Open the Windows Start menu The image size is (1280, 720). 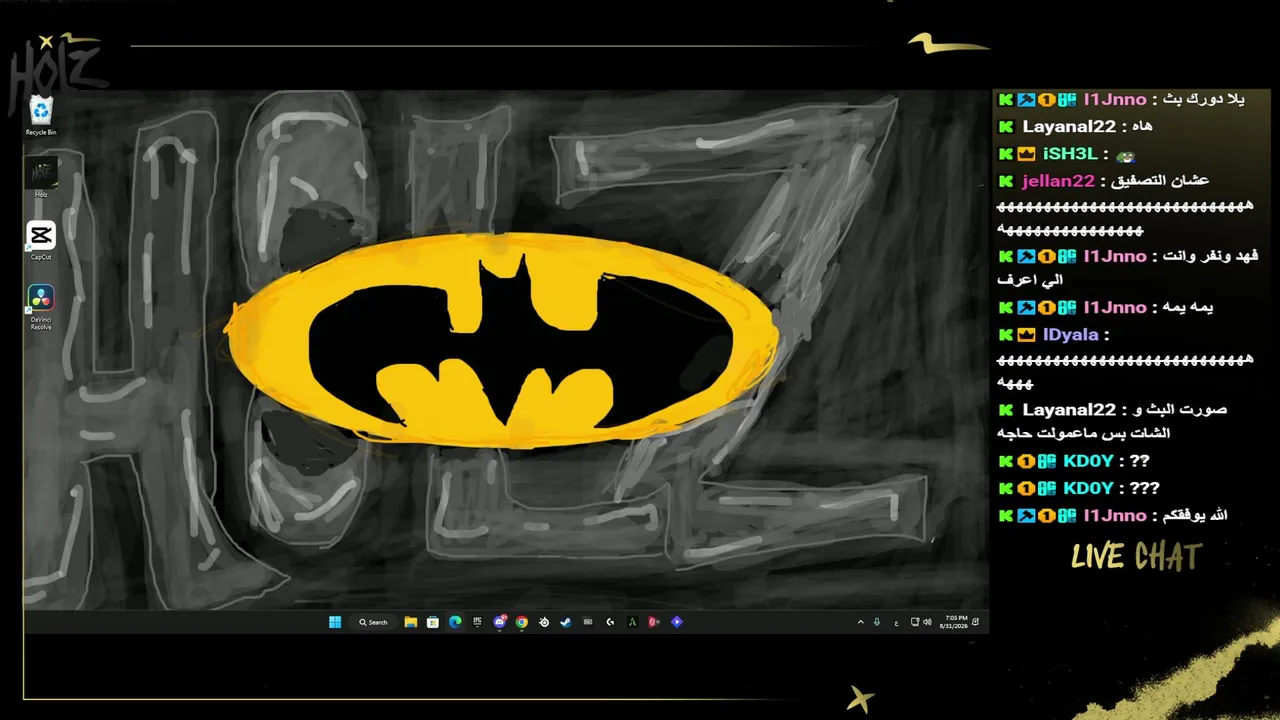point(335,622)
